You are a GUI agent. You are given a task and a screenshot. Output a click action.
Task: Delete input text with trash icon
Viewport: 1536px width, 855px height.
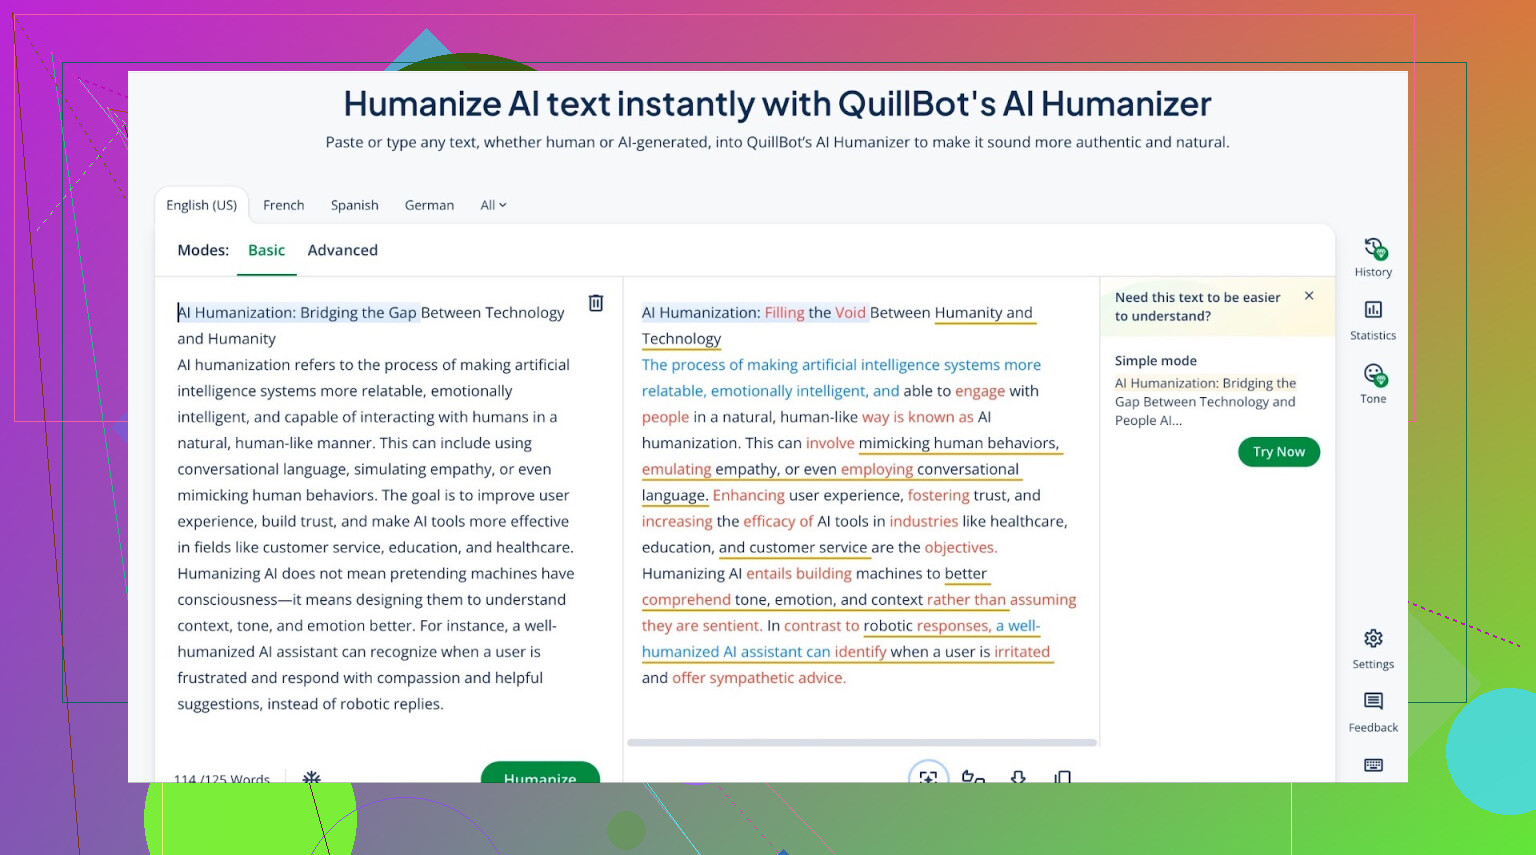tap(596, 303)
